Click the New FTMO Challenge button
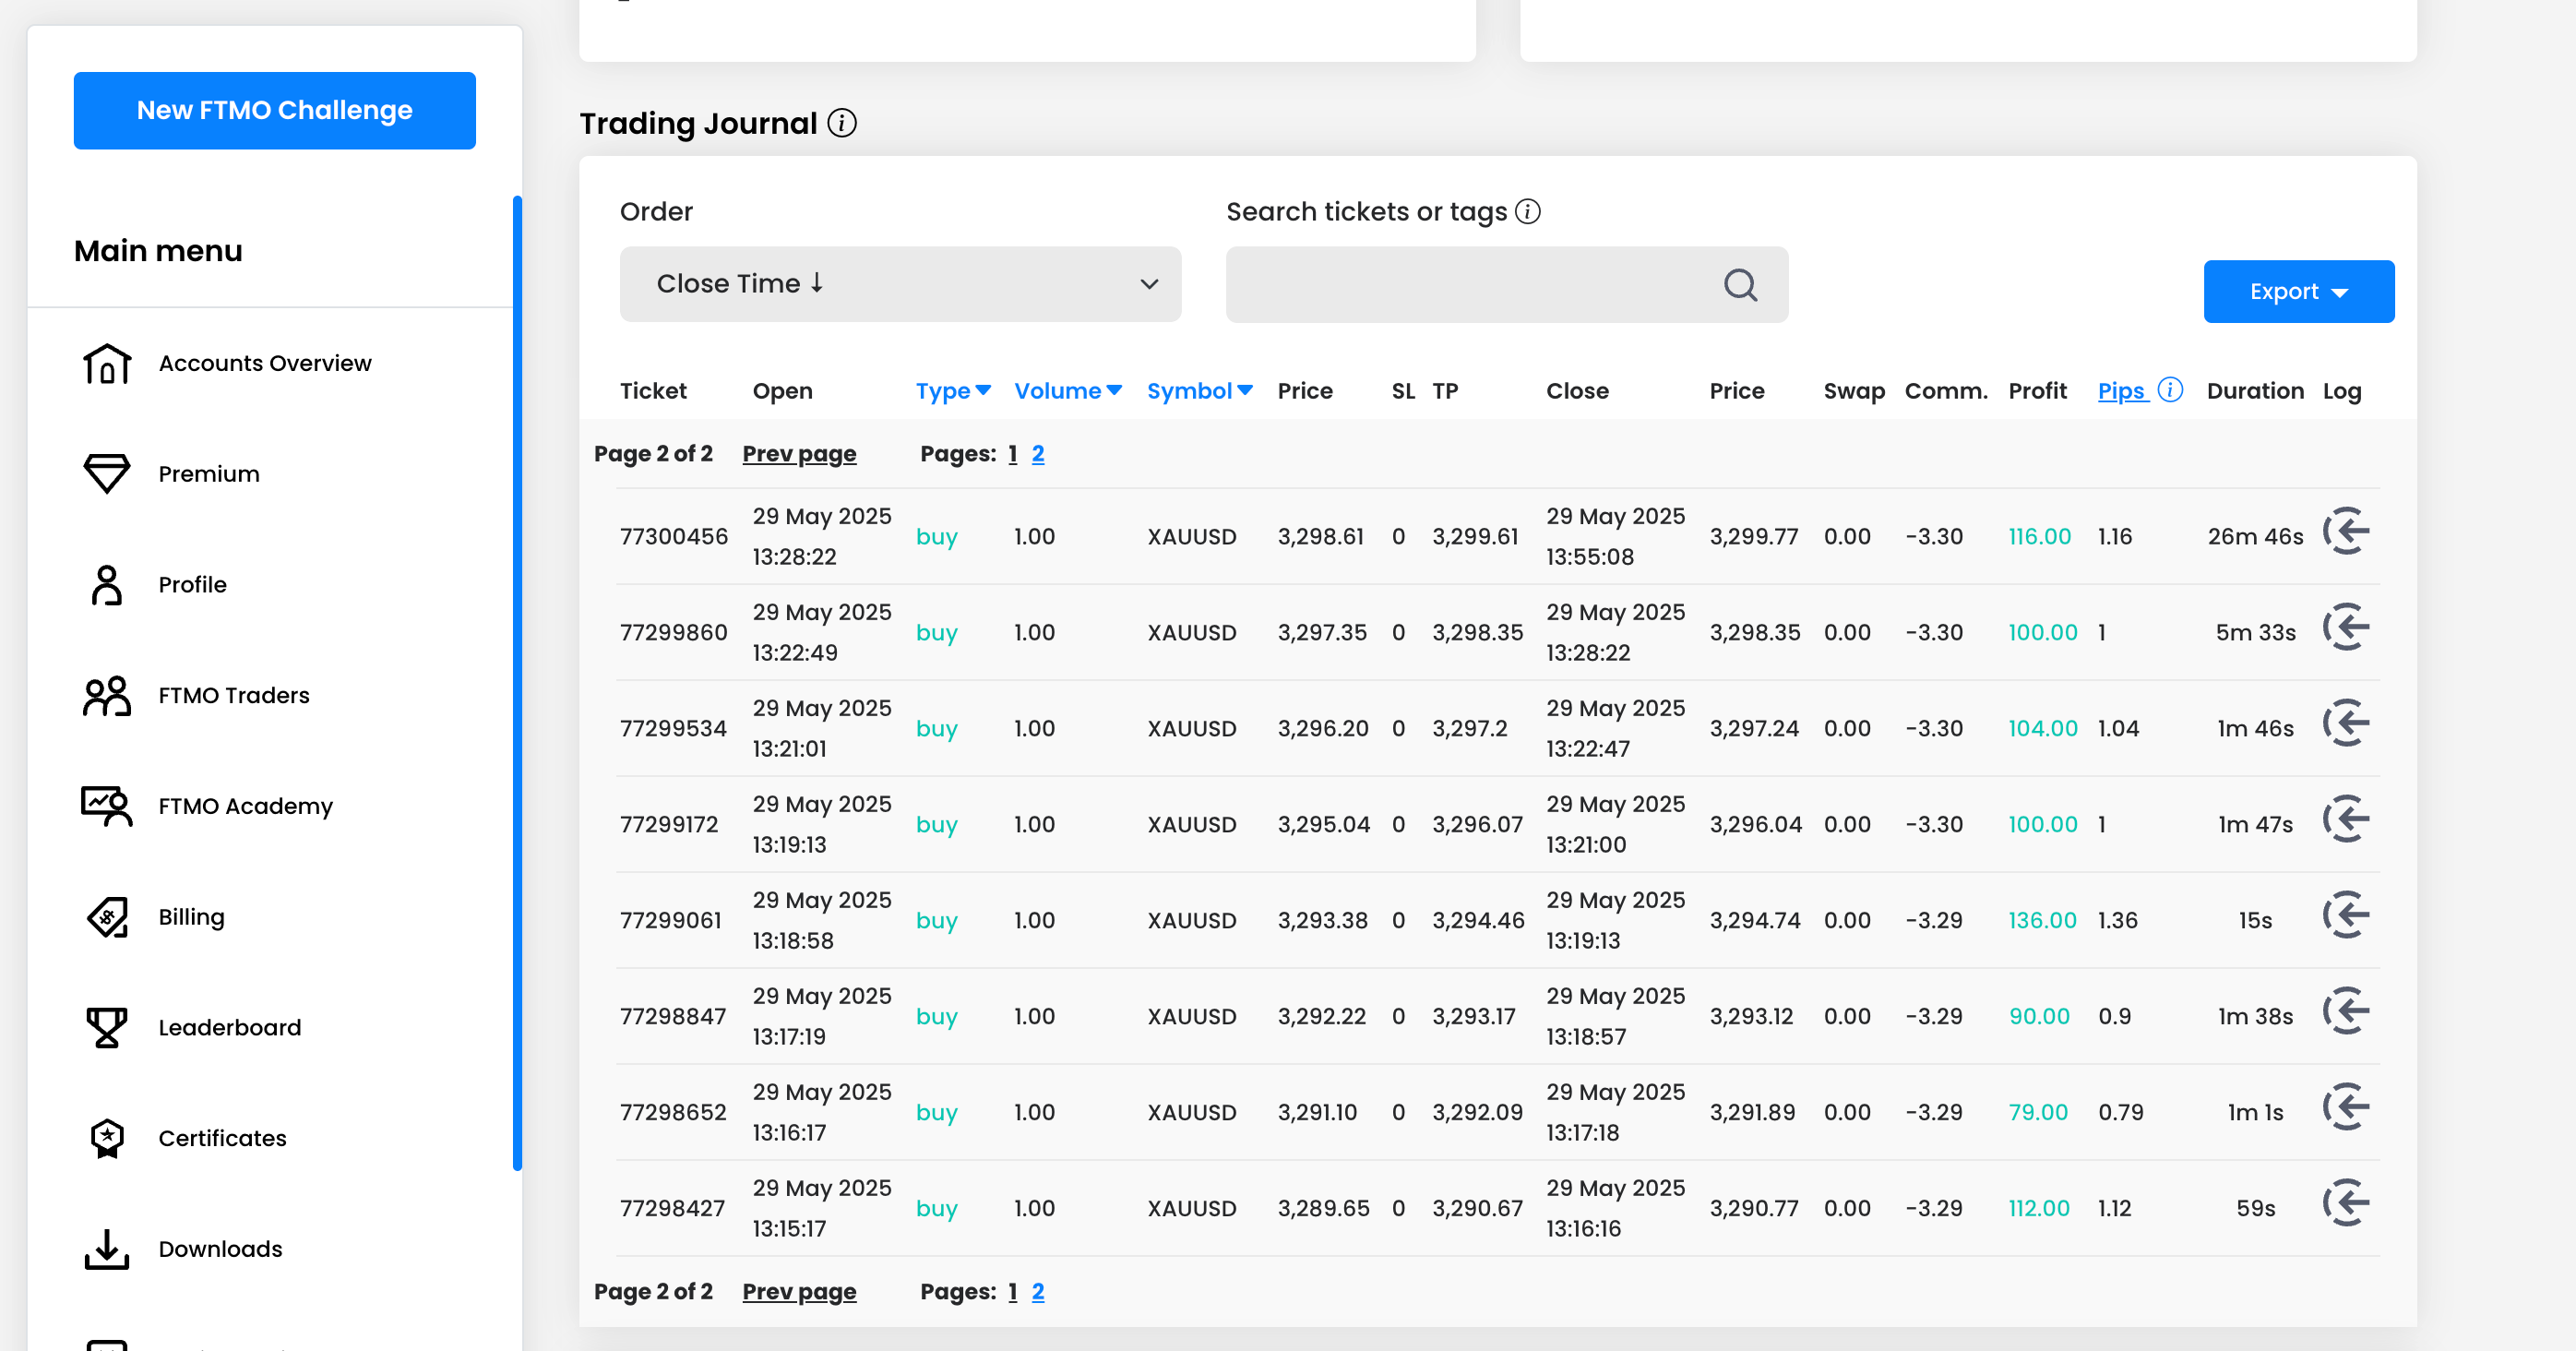This screenshot has width=2576, height=1351. (274, 111)
